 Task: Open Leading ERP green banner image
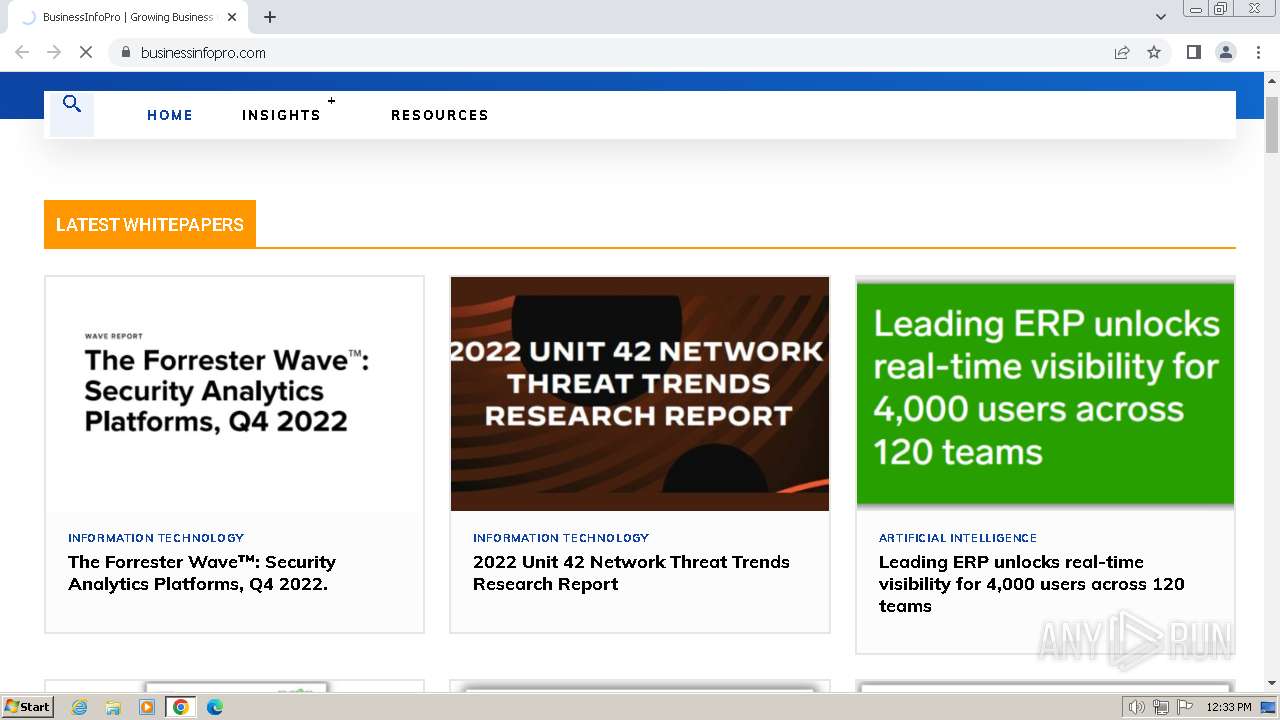pyautogui.click(x=1045, y=394)
